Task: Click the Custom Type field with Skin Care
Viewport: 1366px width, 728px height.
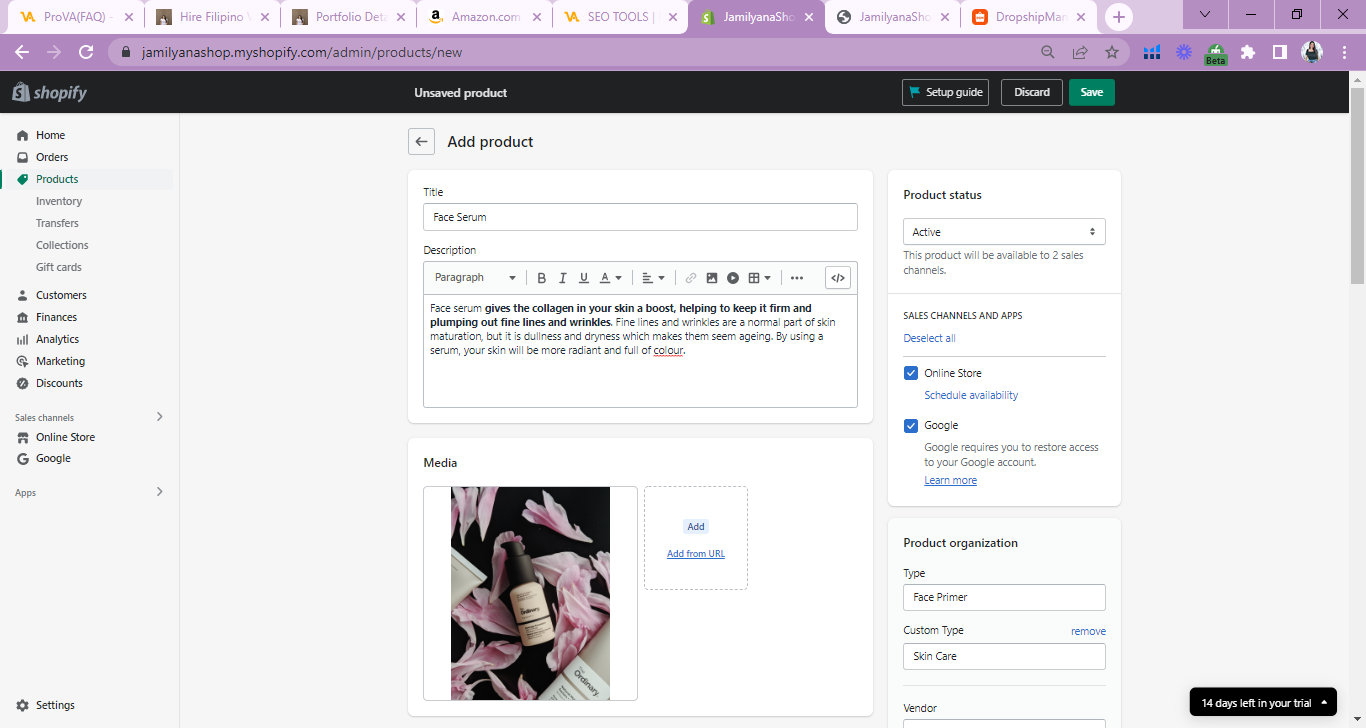Action: tap(1004, 656)
